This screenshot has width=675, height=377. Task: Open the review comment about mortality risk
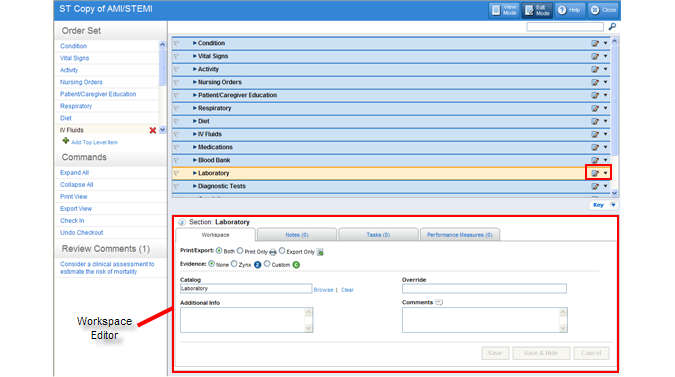[x=107, y=268]
